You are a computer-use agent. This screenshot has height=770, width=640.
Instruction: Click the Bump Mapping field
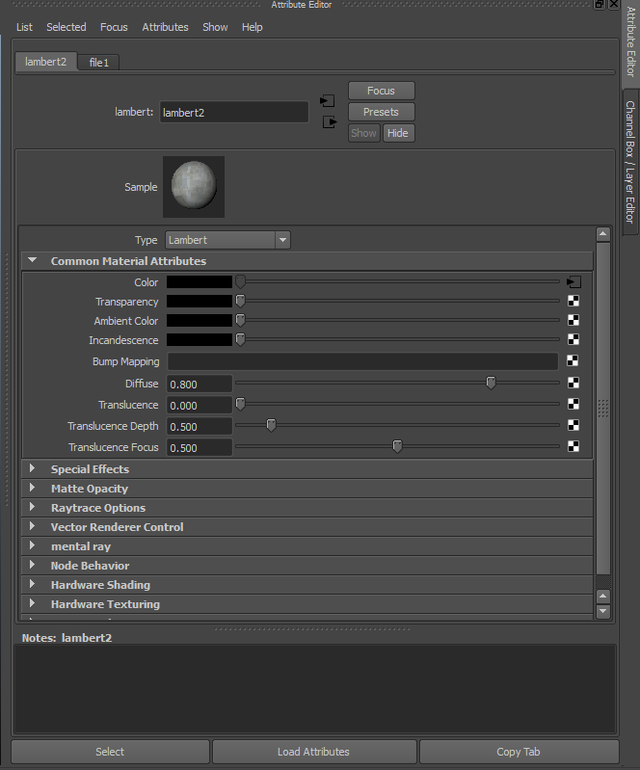pyautogui.click(x=363, y=361)
